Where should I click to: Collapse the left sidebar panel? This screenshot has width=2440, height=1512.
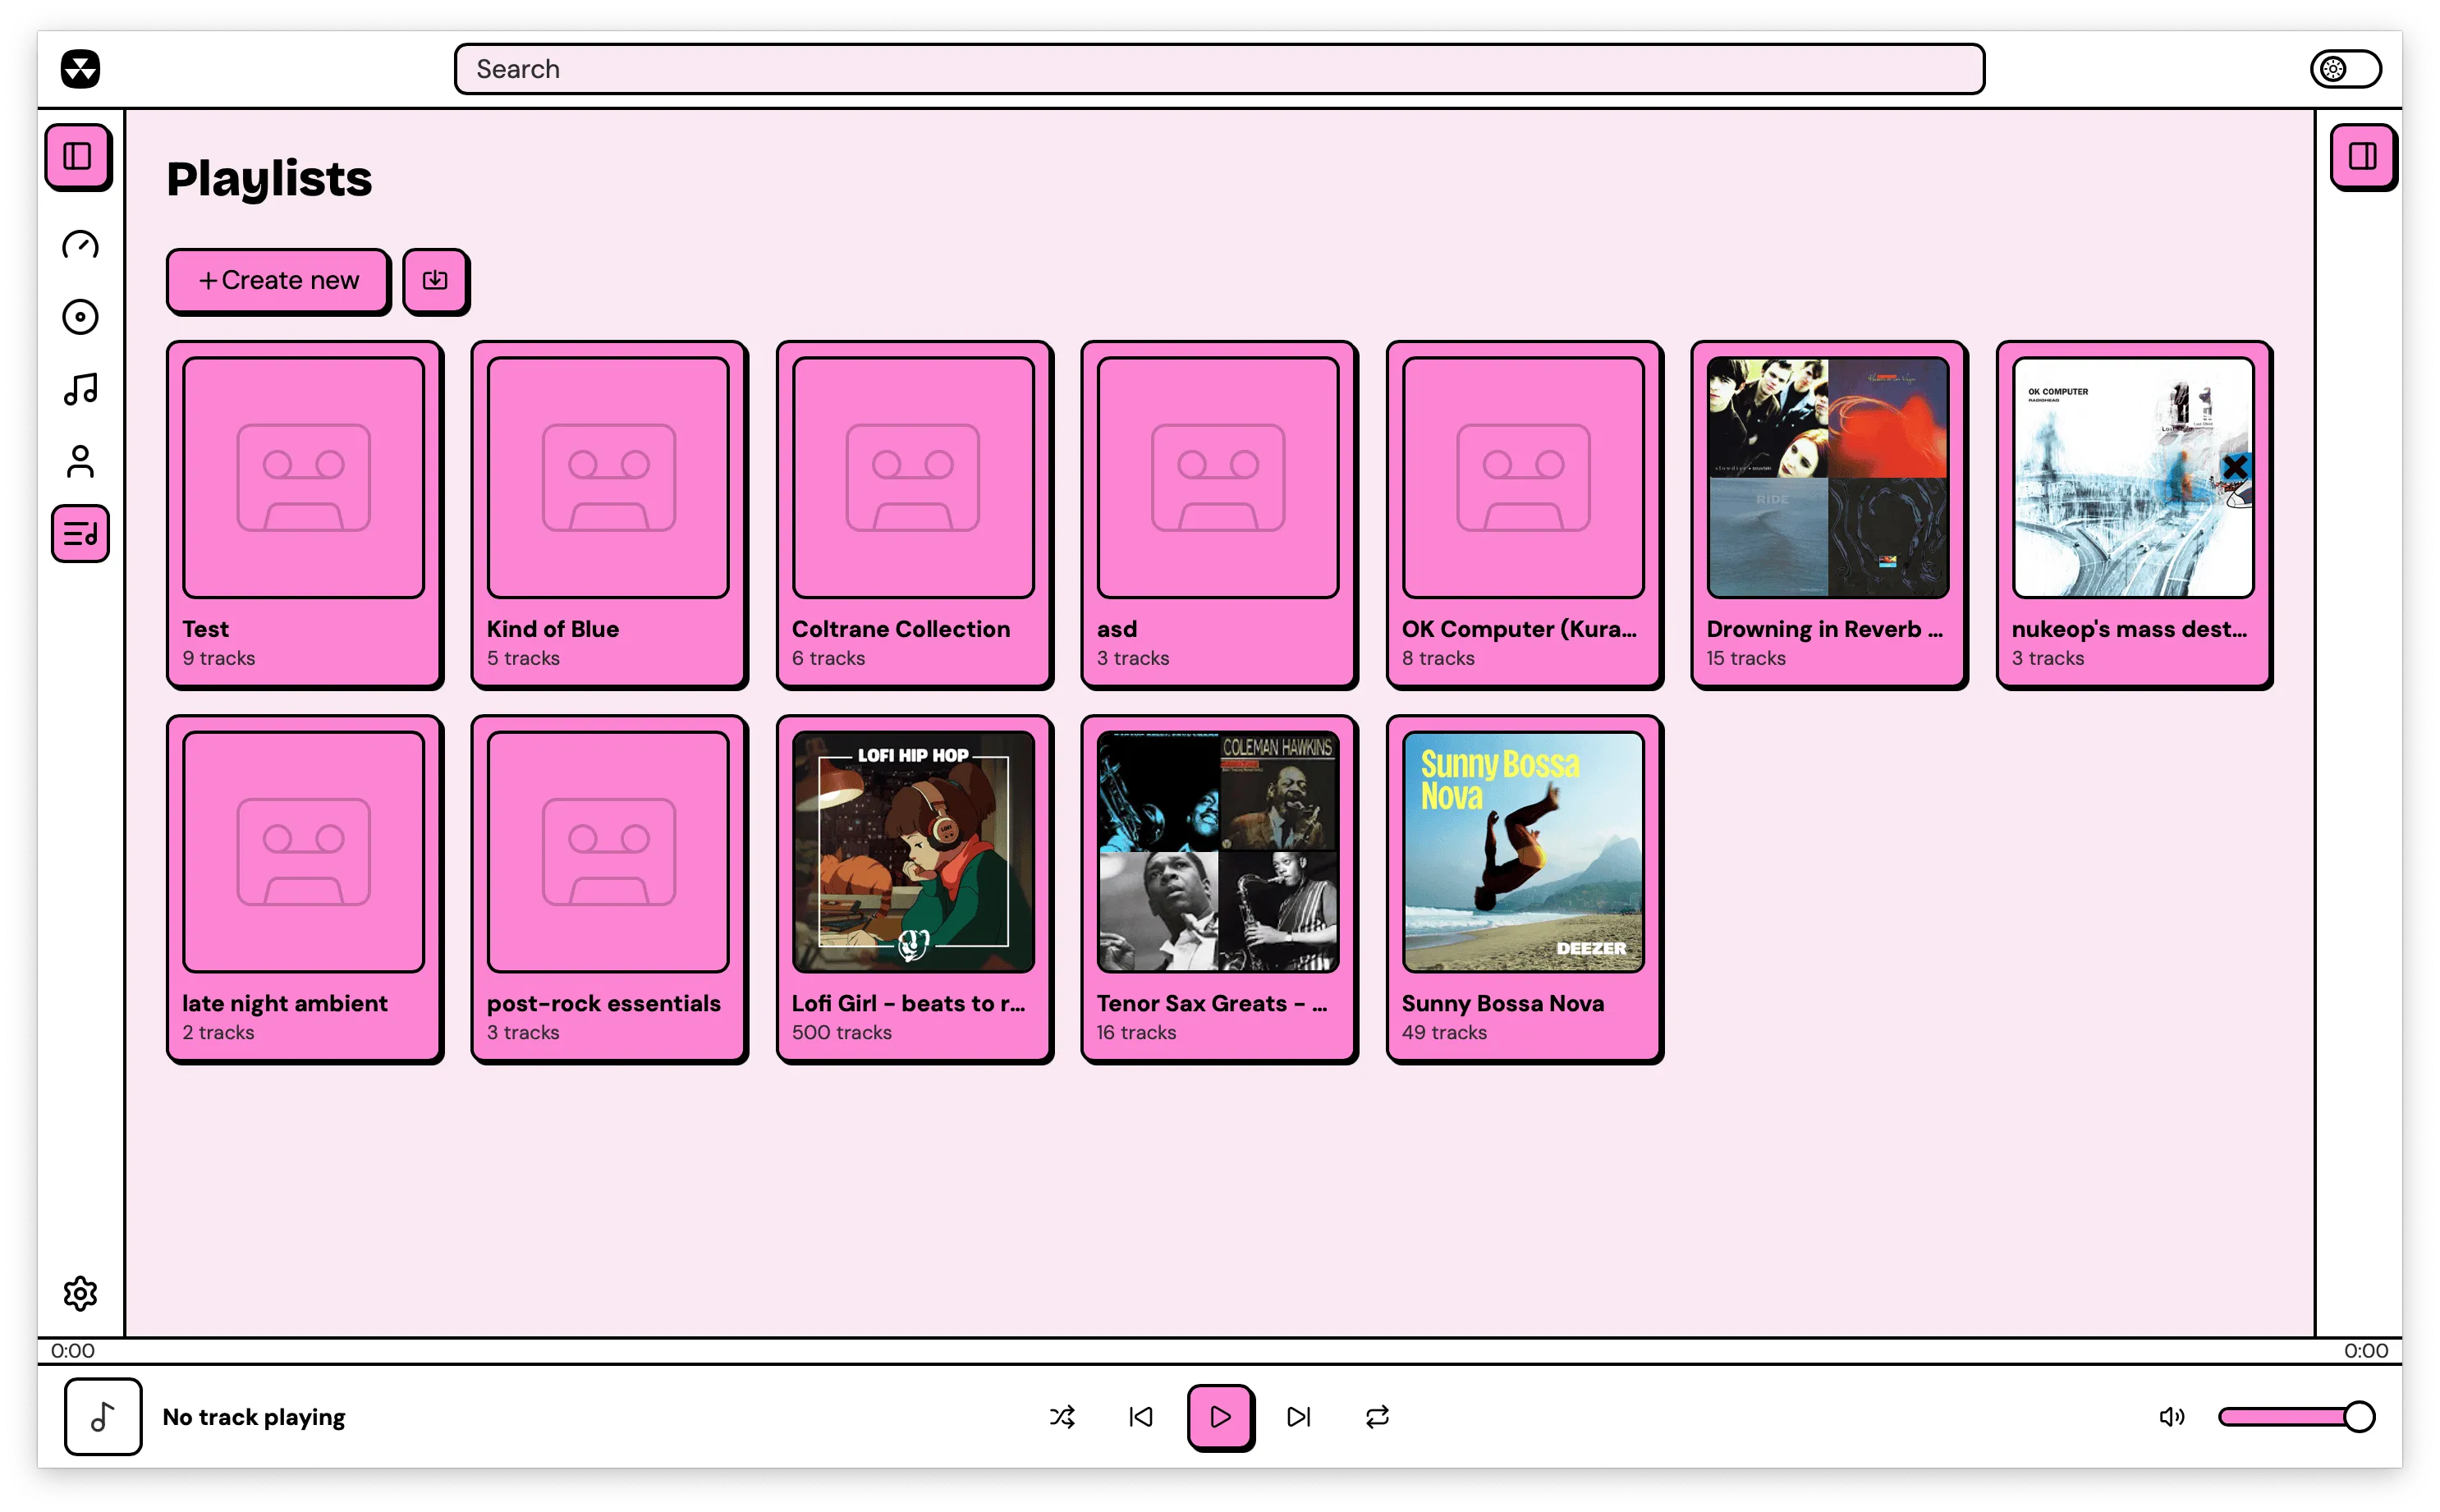click(x=78, y=156)
